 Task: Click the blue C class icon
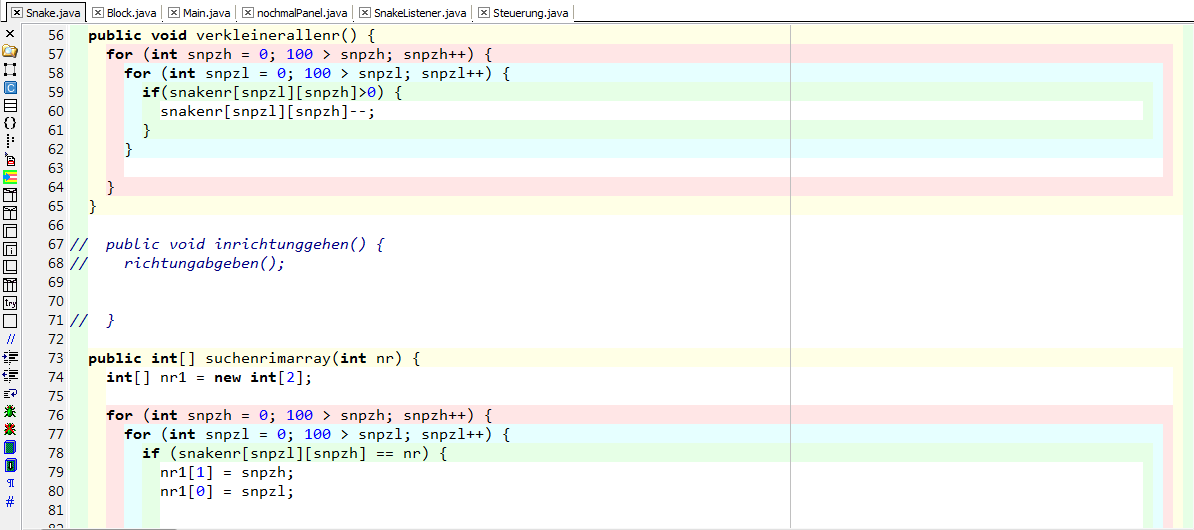point(10,87)
